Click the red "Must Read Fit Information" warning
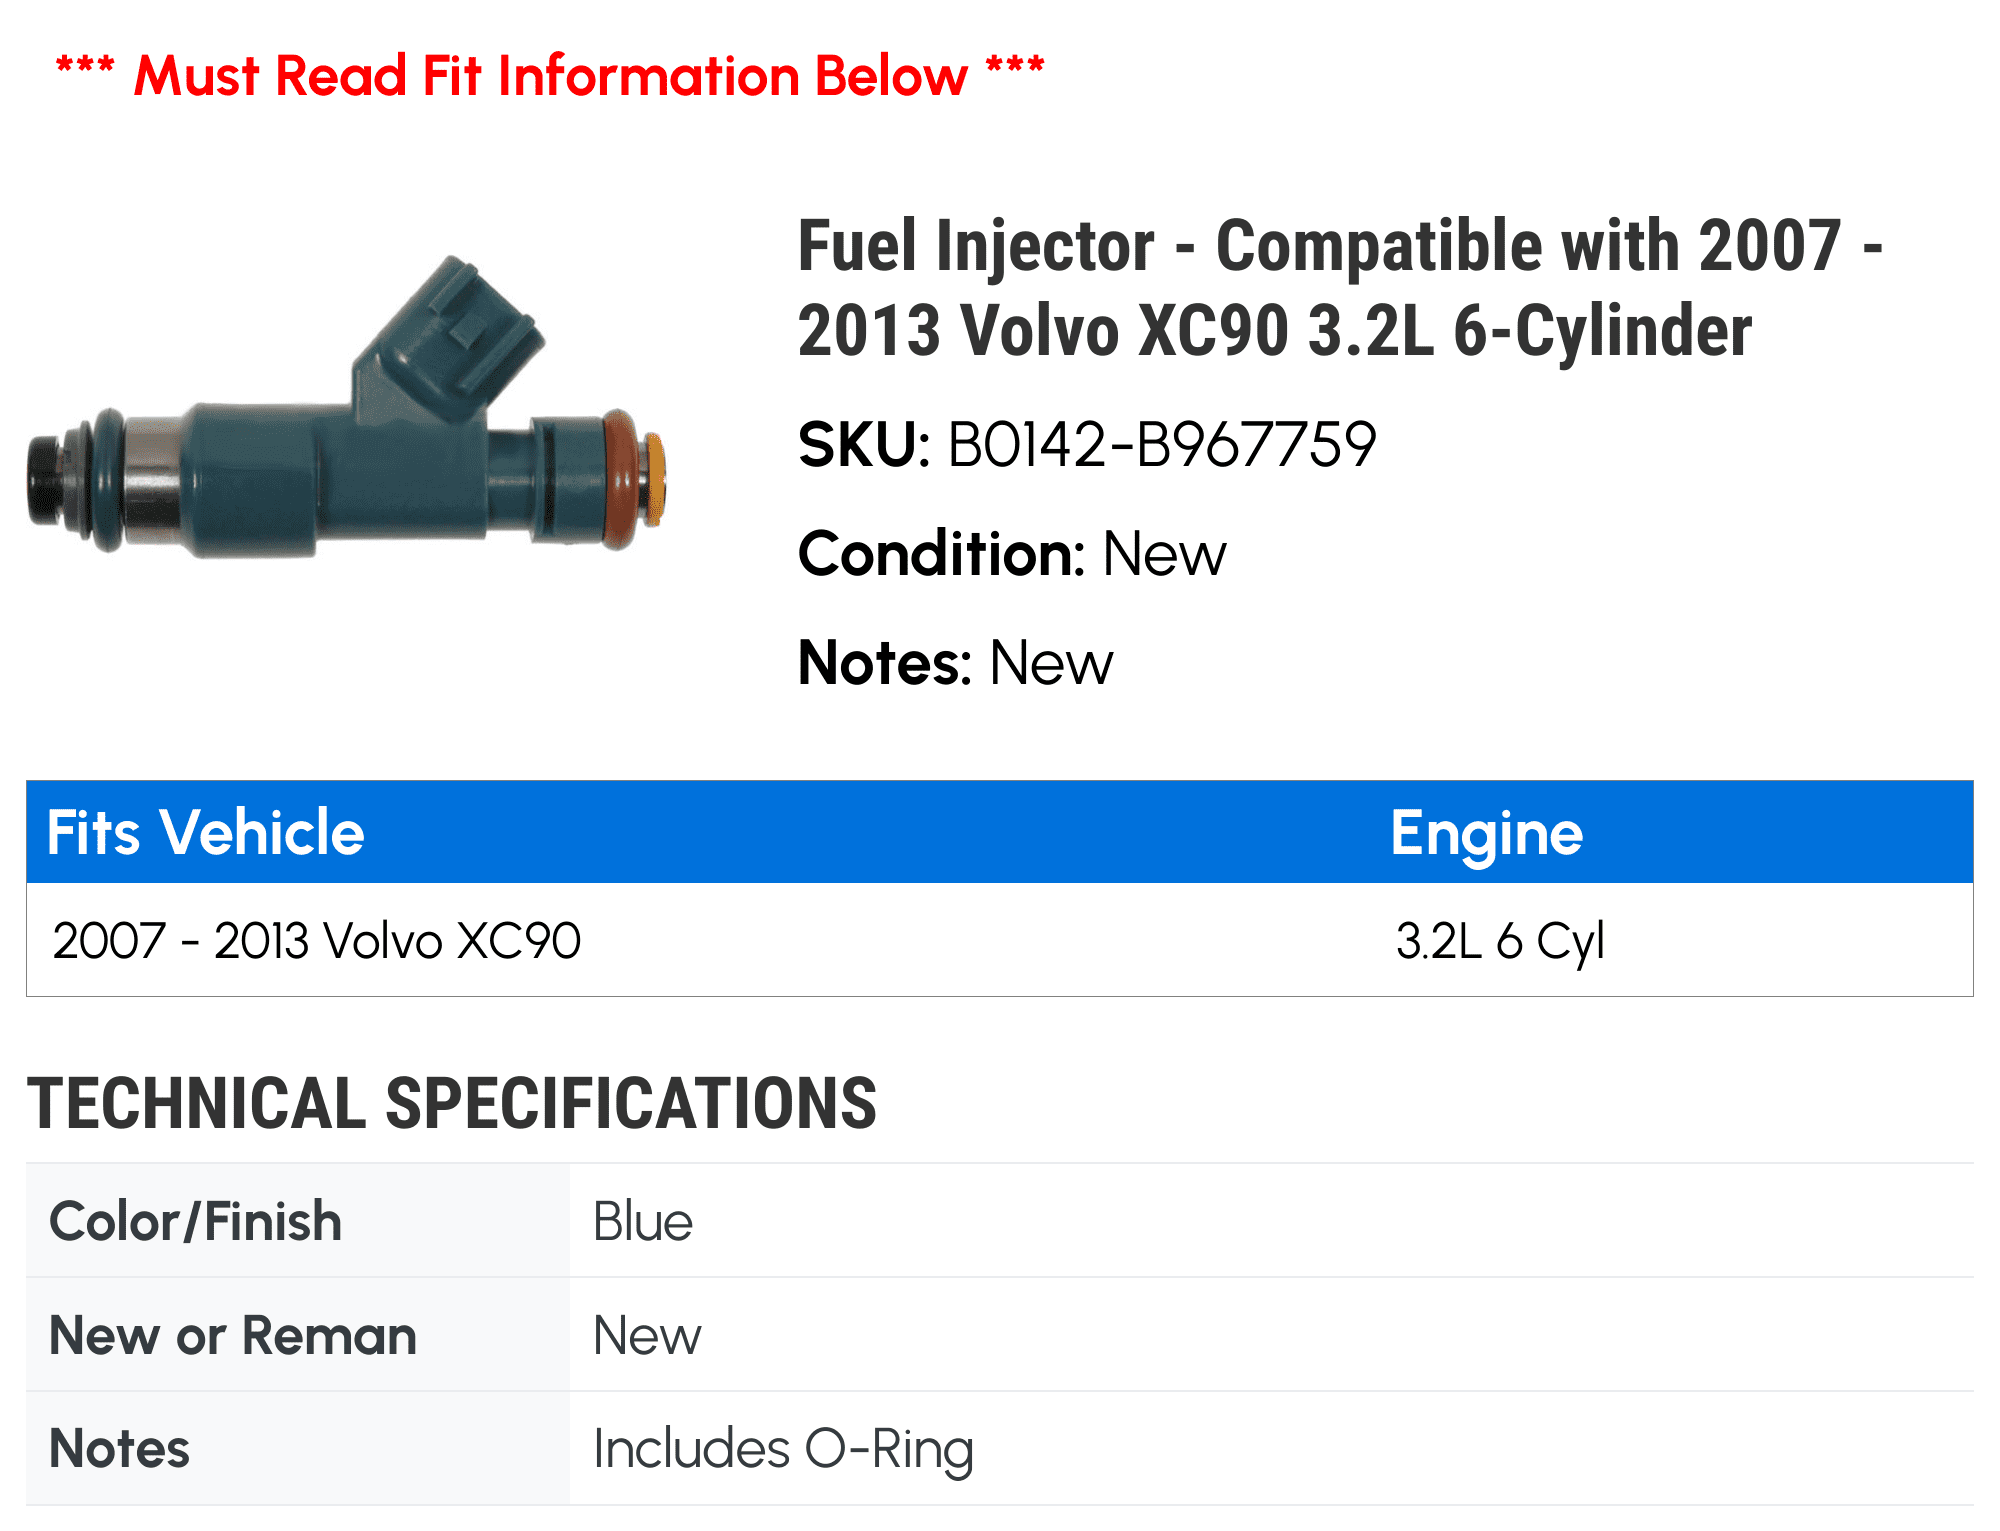The width and height of the screenshot is (2000, 1531). point(550,76)
